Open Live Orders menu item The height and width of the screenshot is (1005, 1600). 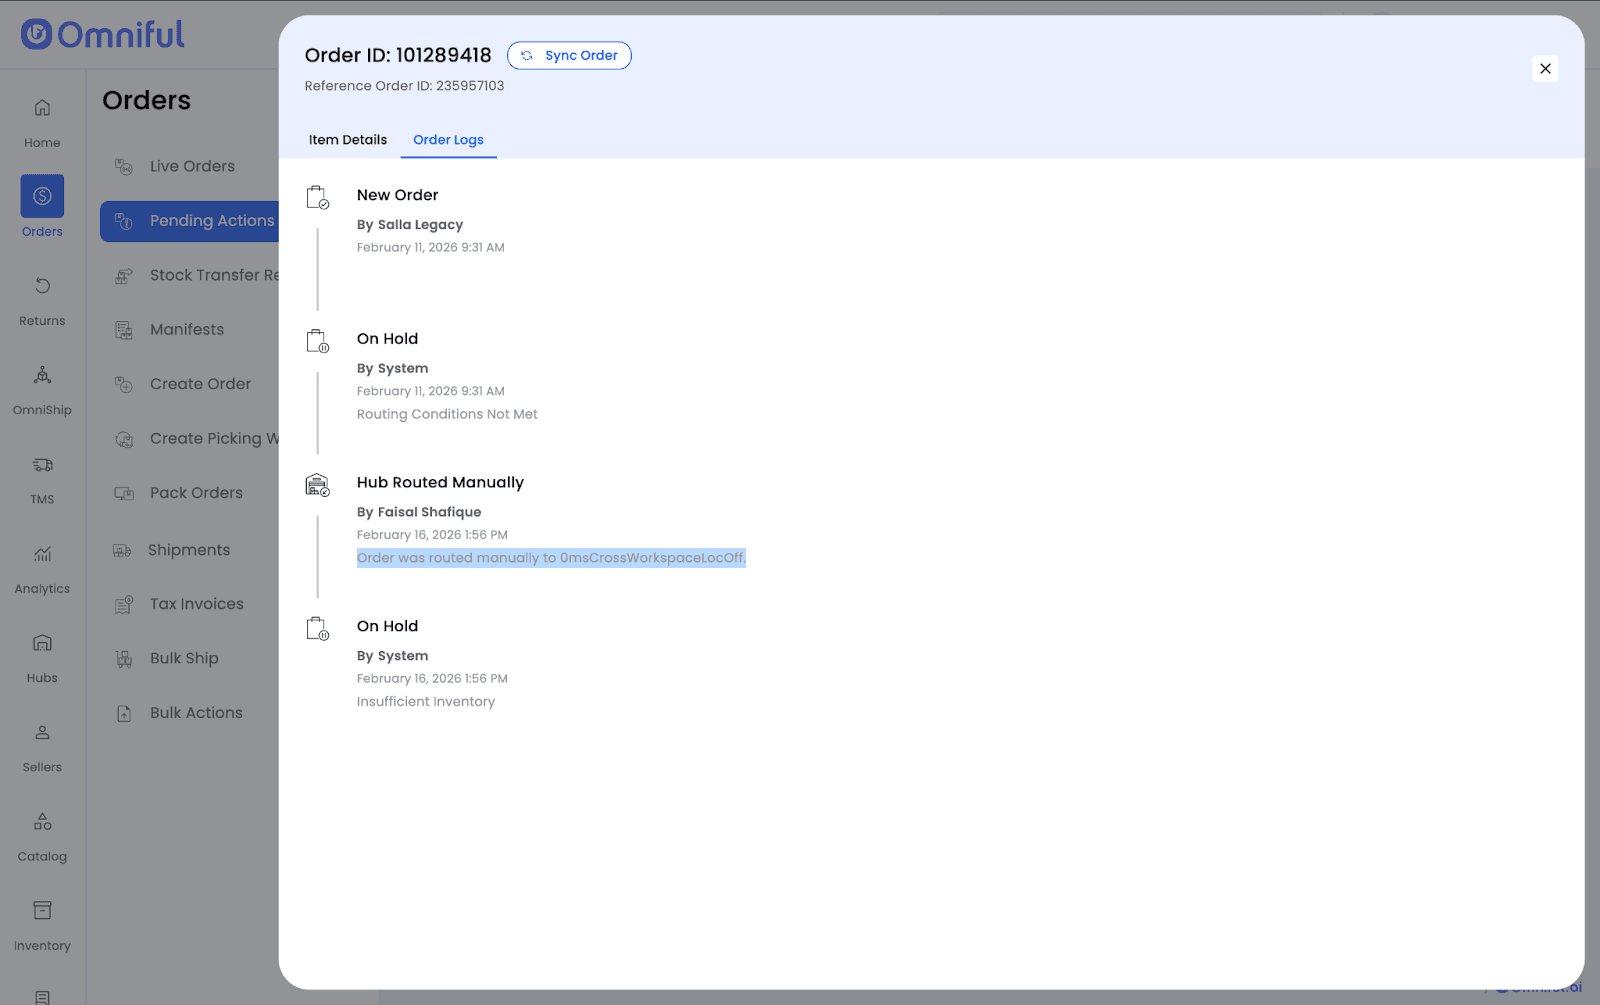(x=192, y=167)
